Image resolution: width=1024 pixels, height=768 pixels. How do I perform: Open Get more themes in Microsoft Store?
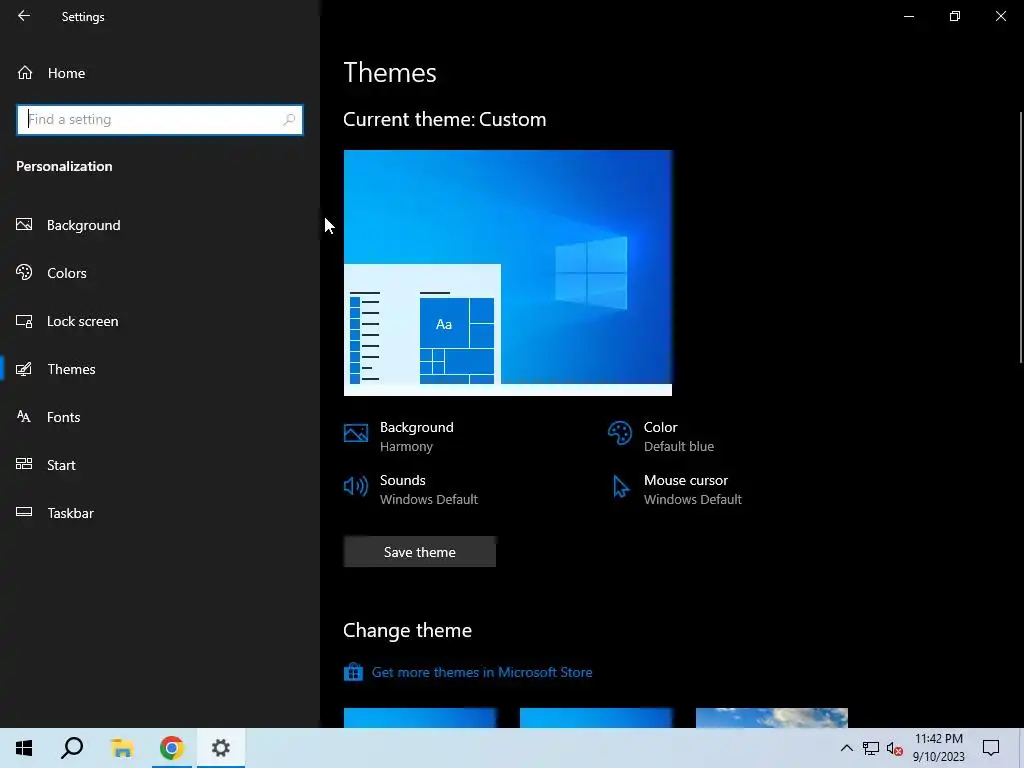482,672
